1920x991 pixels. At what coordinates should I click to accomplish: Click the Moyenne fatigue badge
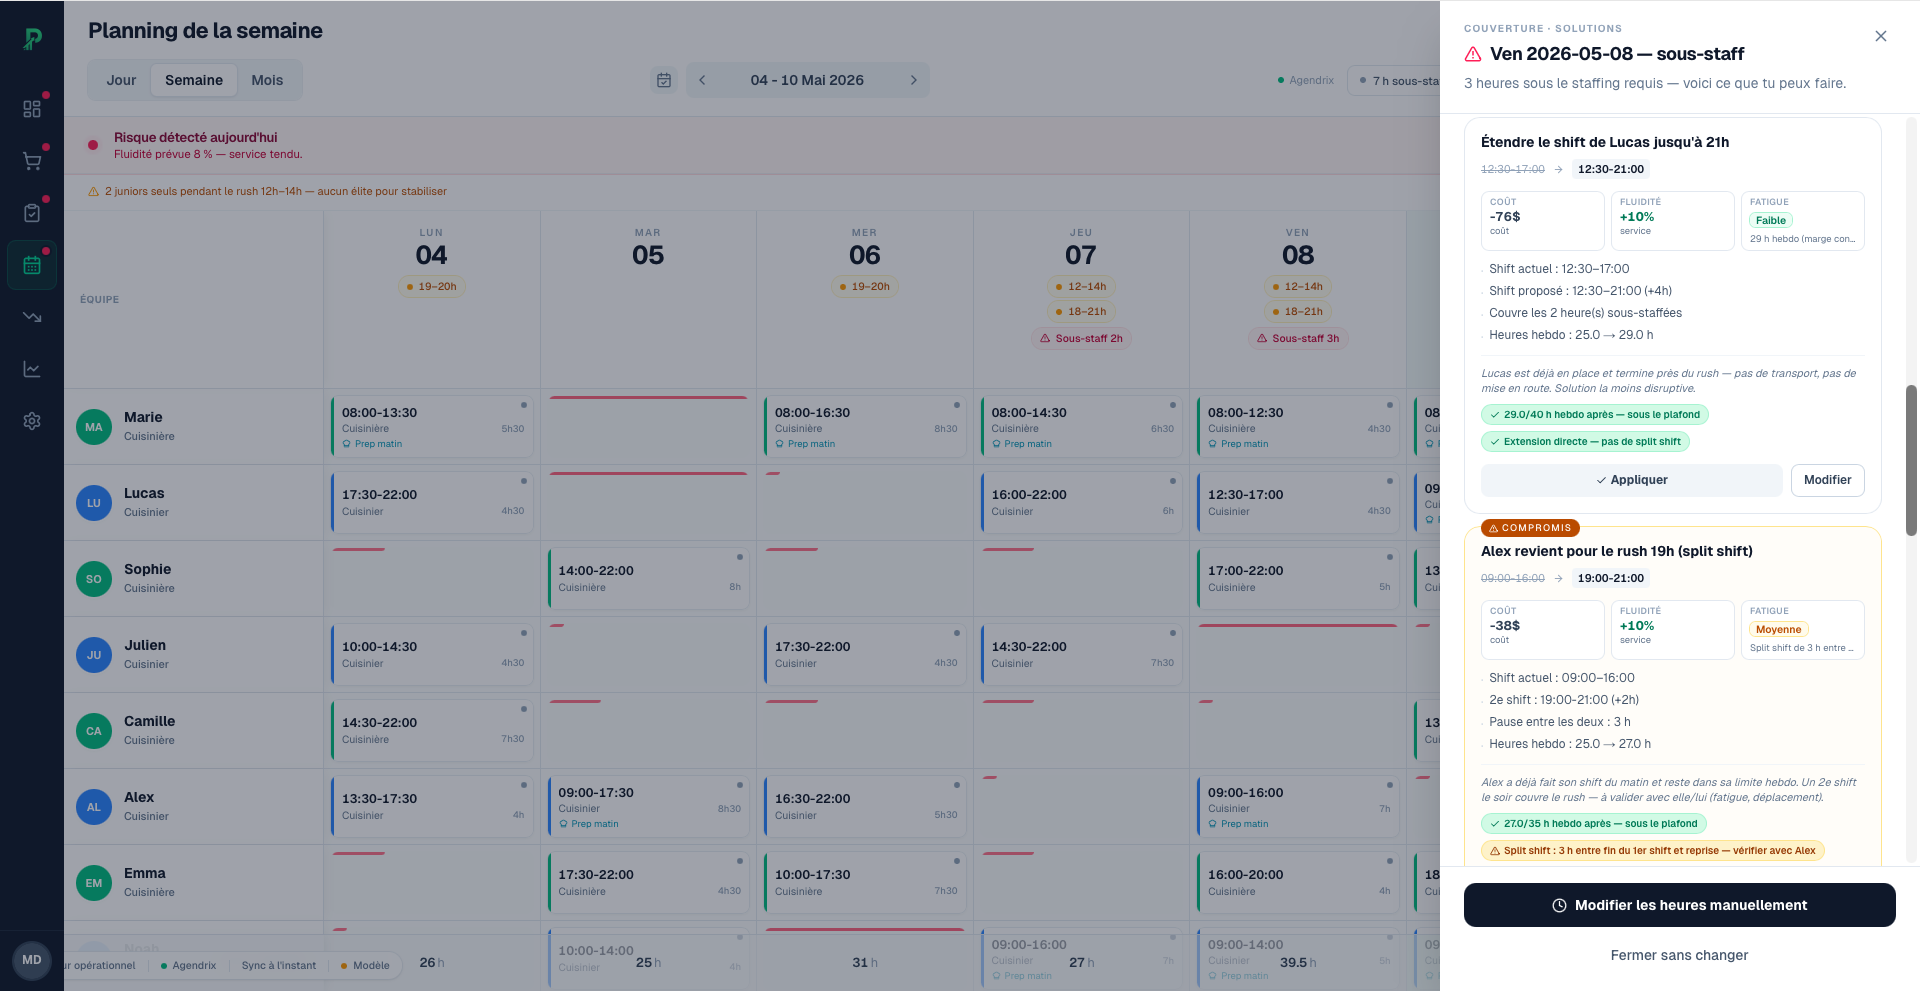1778,629
